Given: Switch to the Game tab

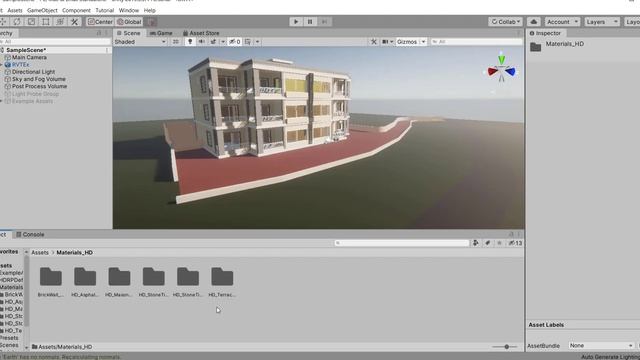Looking at the screenshot, I should tap(161, 33).
